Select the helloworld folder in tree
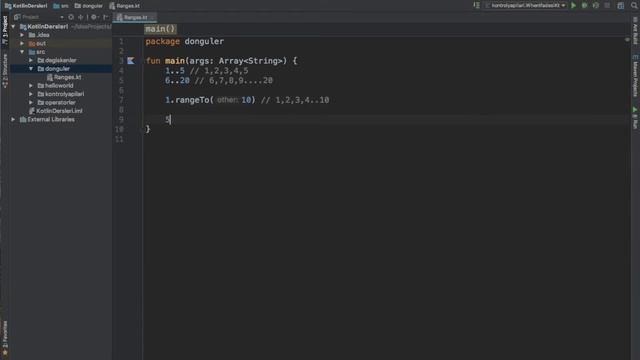The width and height of the screenshot is (640, 360). [56, 86]
